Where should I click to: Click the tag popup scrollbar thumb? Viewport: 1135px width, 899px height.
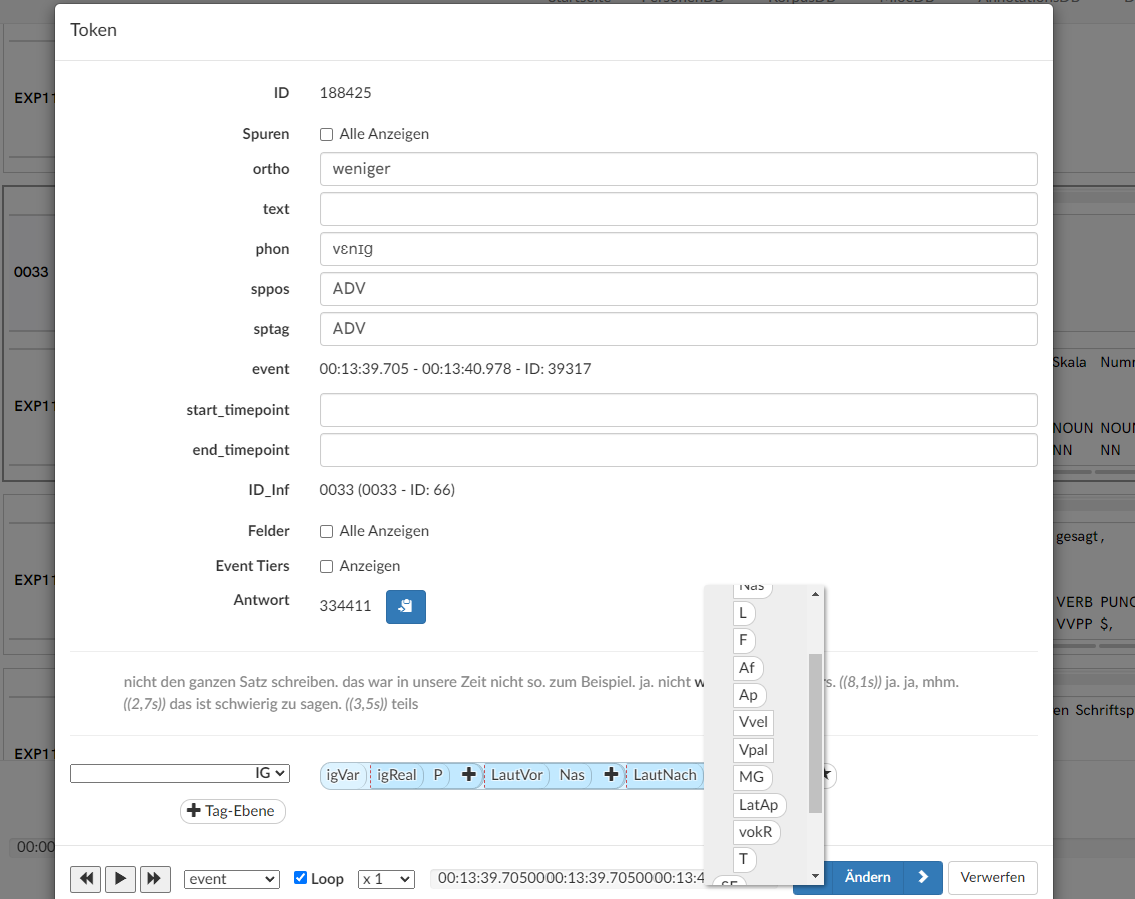[x=815, y=733]
